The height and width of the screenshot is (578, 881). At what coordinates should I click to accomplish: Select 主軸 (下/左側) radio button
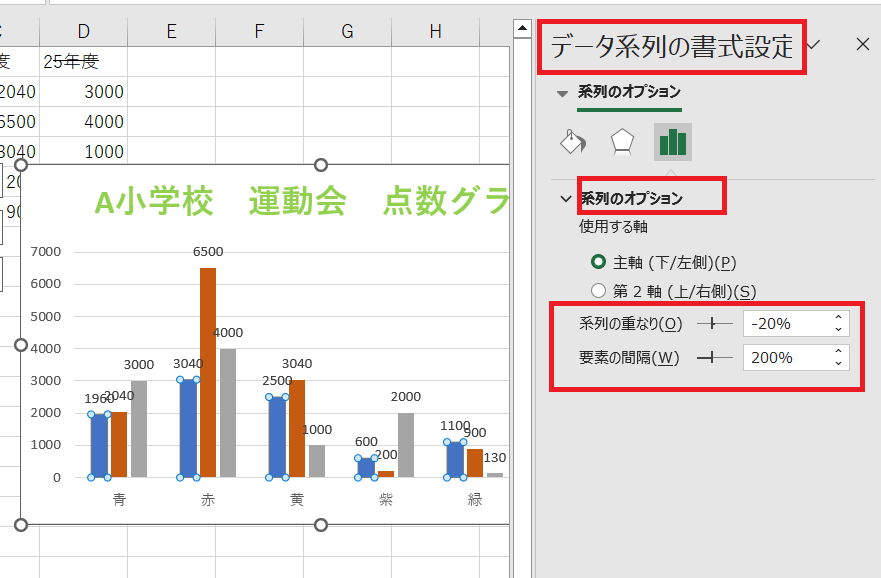(598, 262)
